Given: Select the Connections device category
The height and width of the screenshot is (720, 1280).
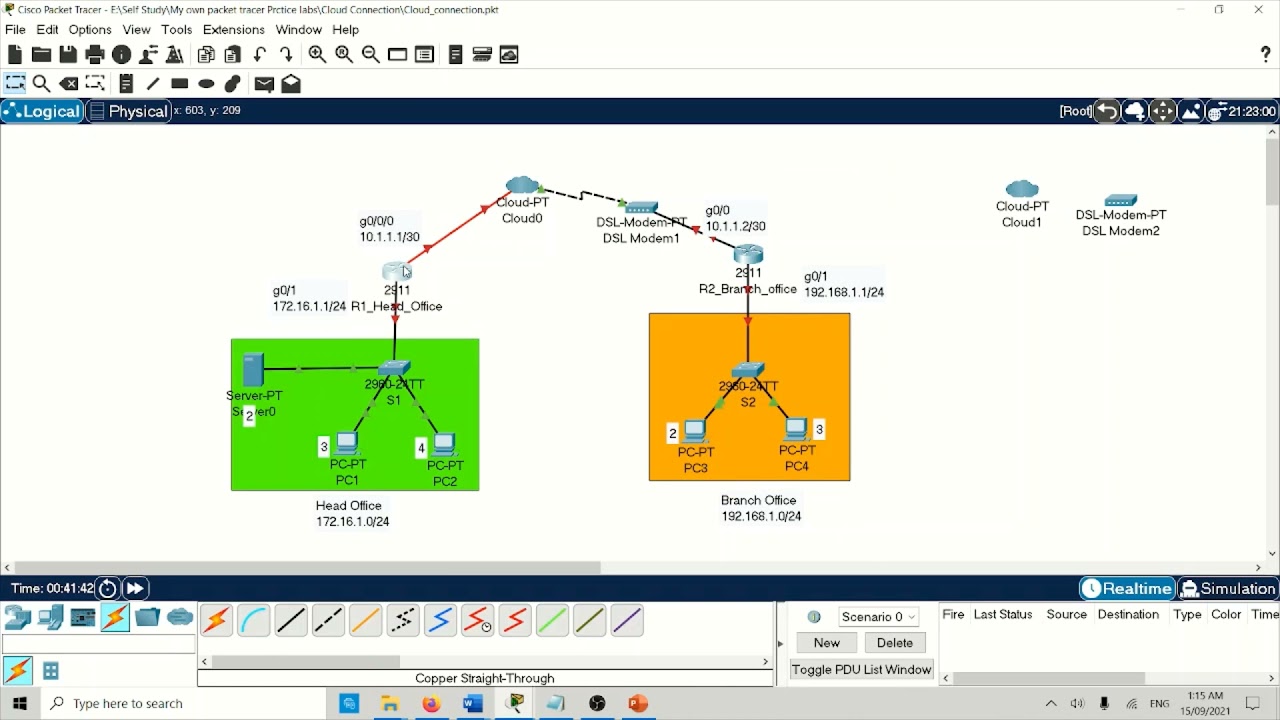Looking at the screenshot, I should (x=115, y=618).
